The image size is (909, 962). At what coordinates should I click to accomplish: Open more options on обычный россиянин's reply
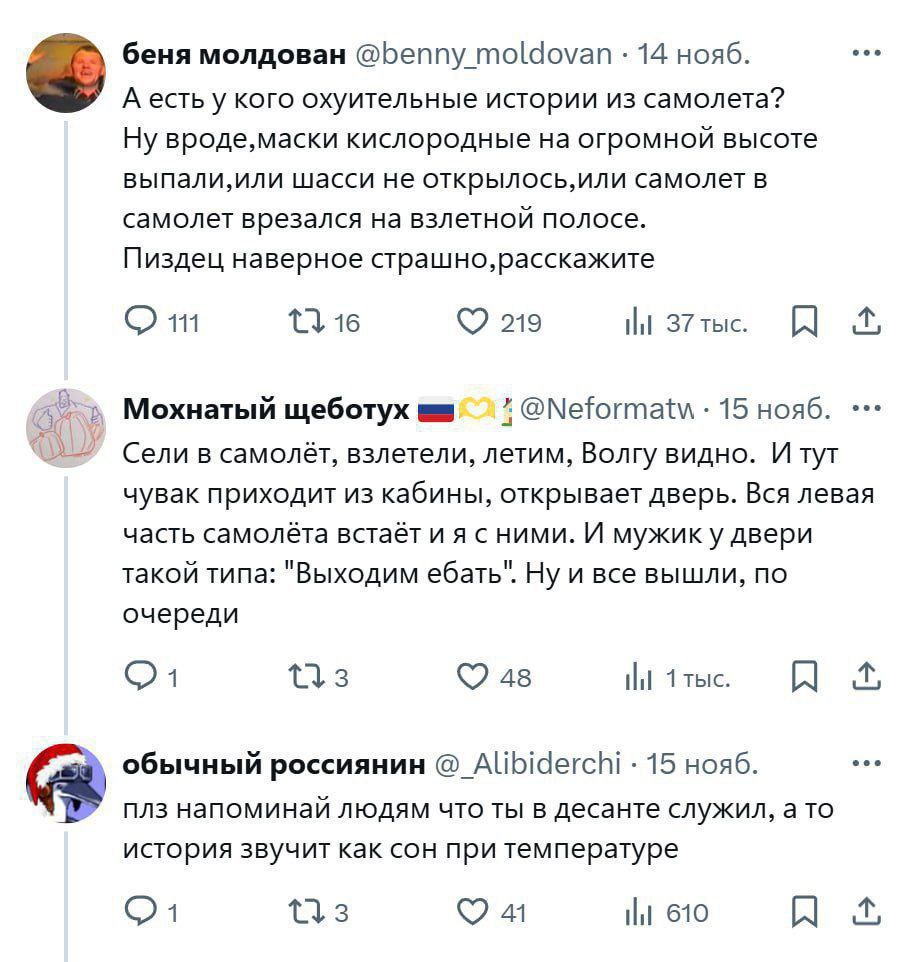(x=866, y=764)
